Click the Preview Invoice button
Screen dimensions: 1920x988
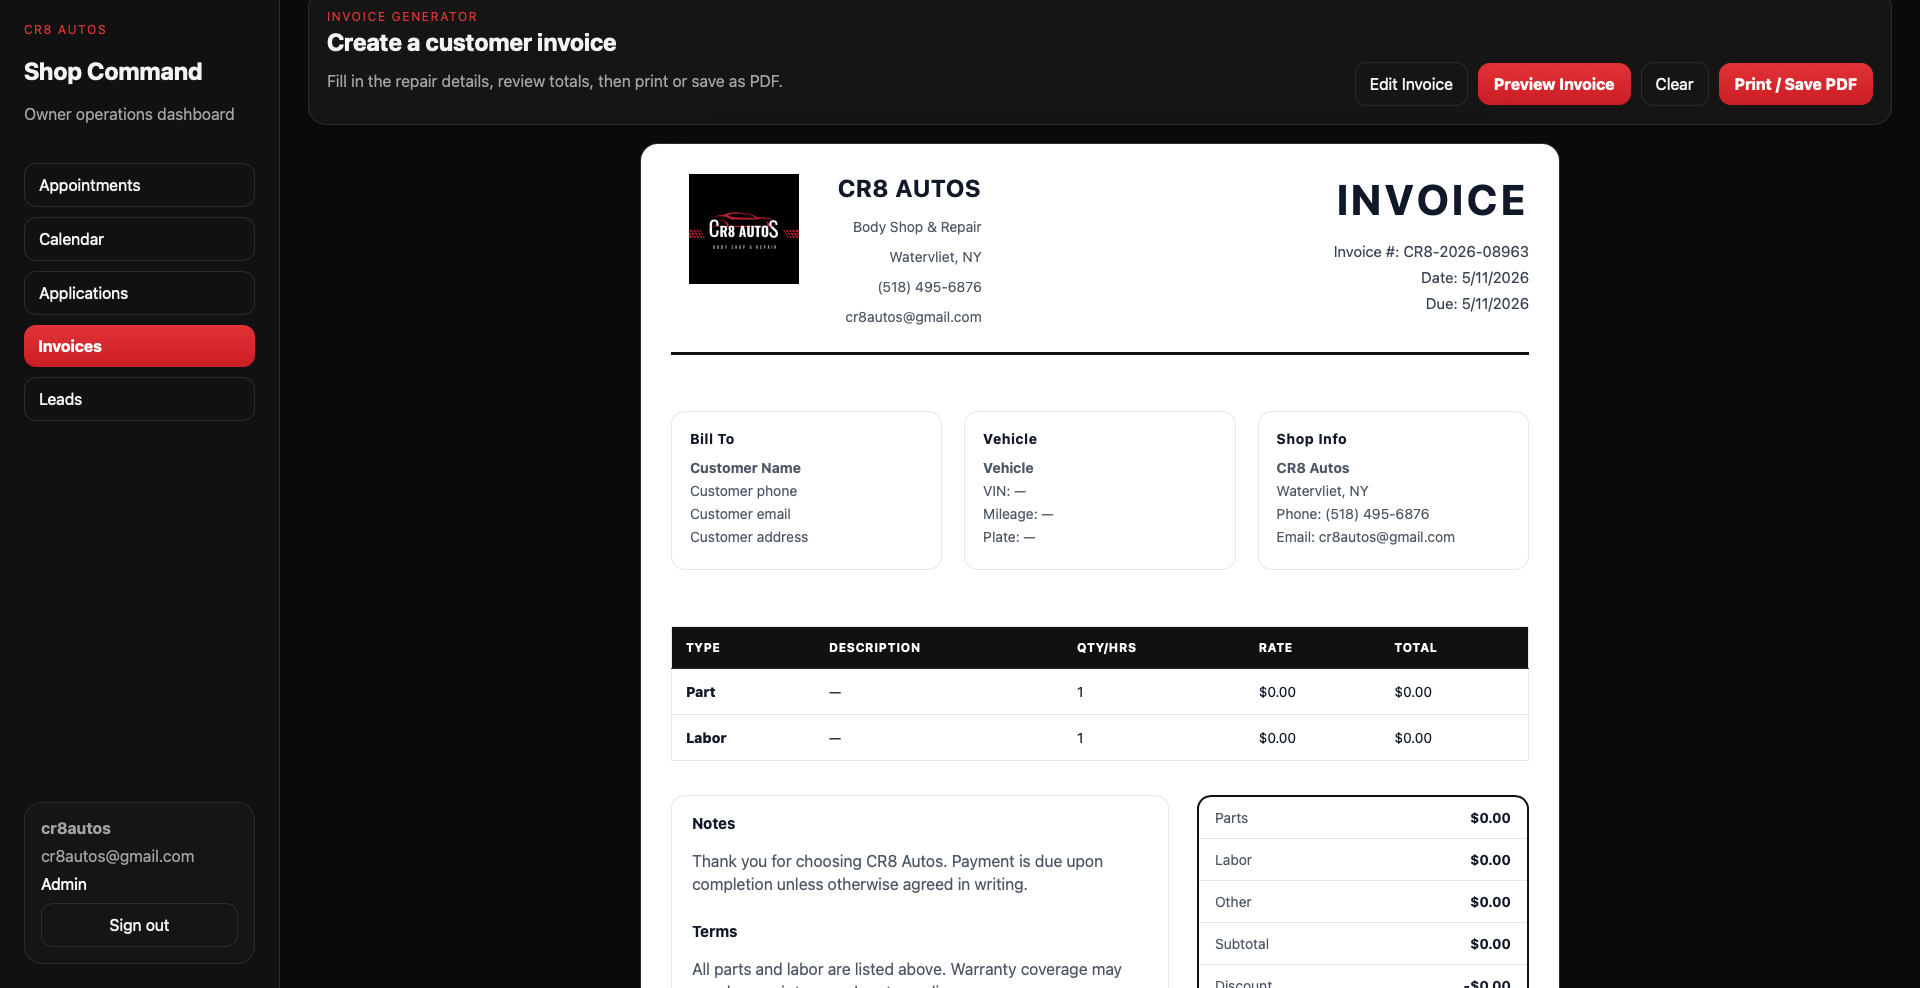click(1554, 84)
